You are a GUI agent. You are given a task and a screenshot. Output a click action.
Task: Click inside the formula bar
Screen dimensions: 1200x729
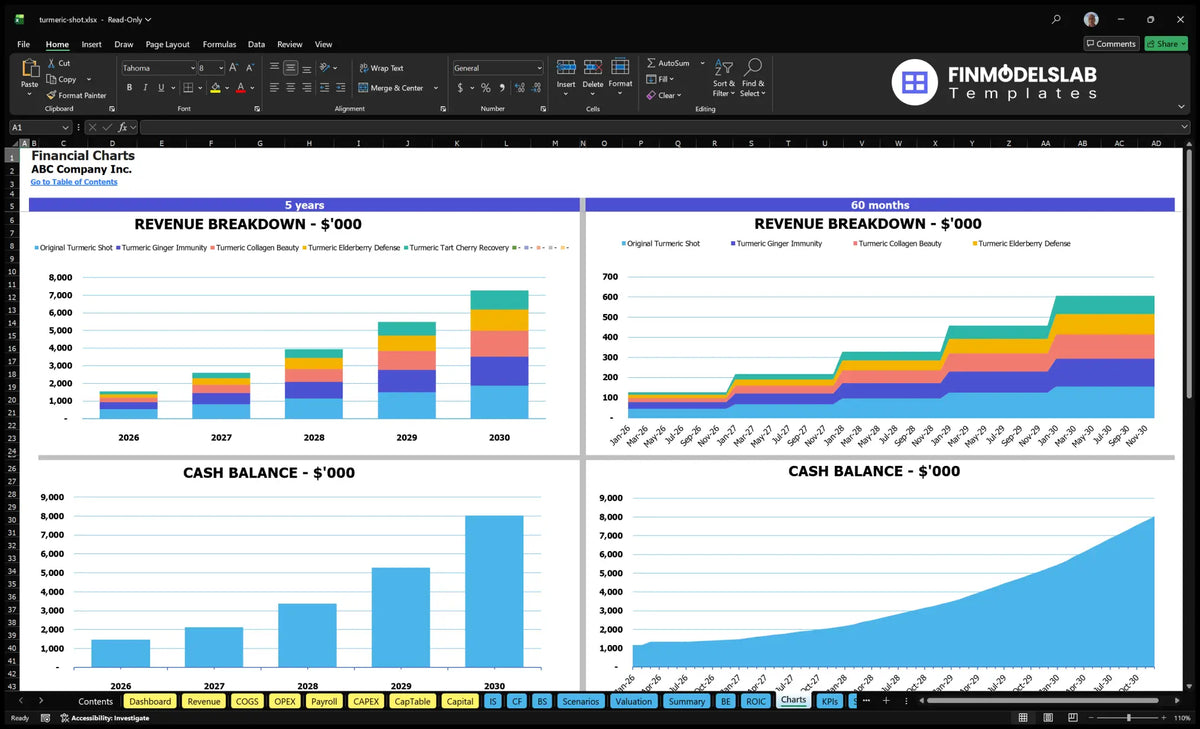[x=665, y=128]
